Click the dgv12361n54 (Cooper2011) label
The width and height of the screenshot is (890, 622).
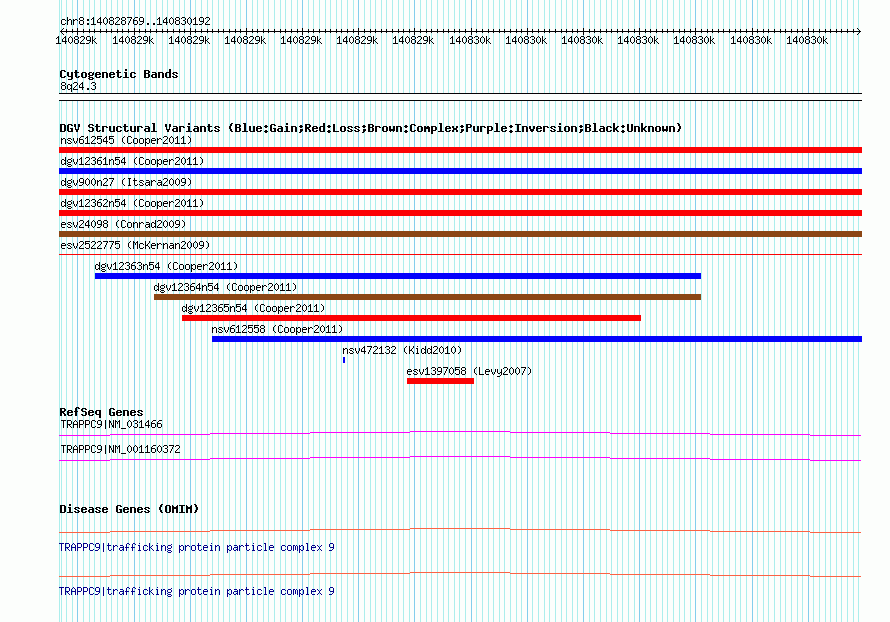pos(132,161)
